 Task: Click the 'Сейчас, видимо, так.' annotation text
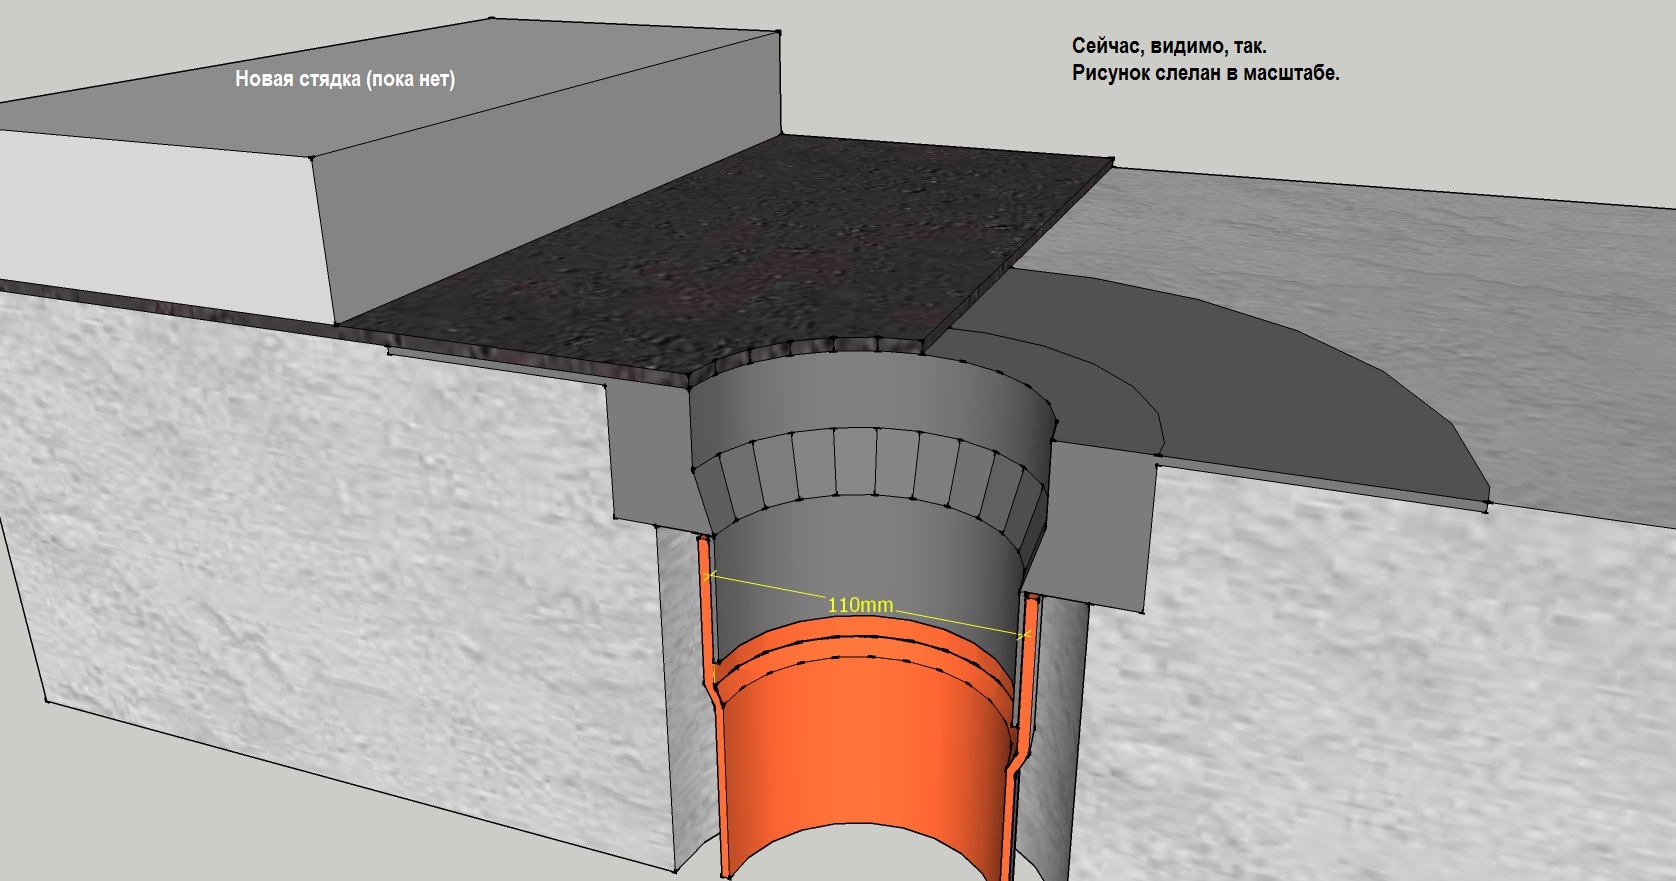[x=1169, y=46]
